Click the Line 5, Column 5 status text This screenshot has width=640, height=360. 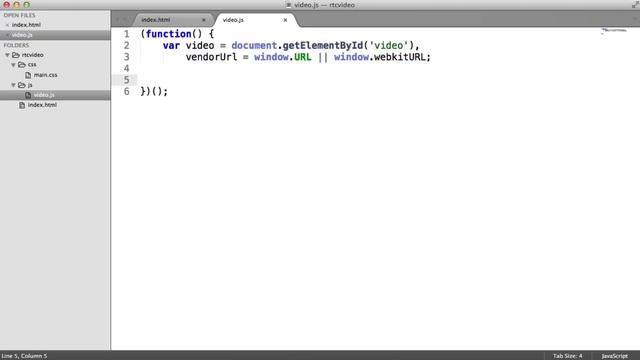pos(24,356)
